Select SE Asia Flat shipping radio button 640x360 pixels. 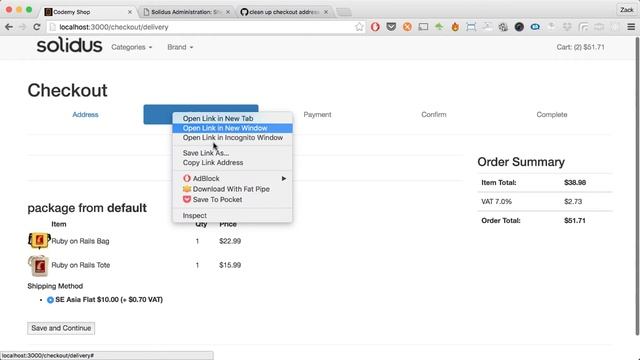pyautogui.click(x=50, y=300)
